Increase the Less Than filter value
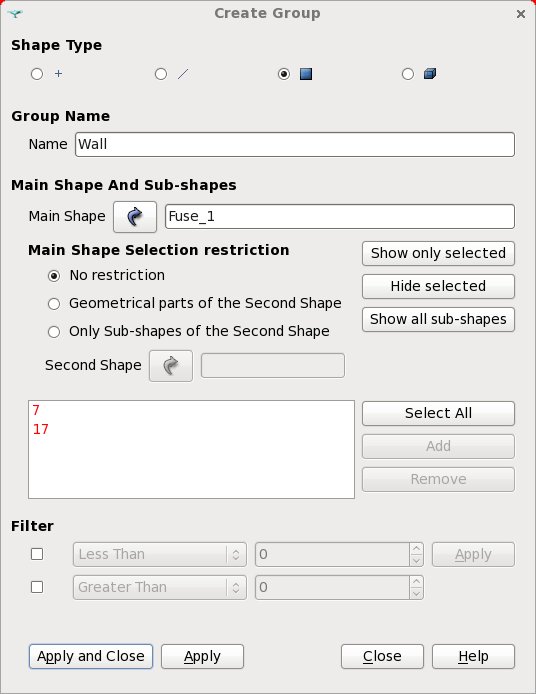 tap(416, 549)
